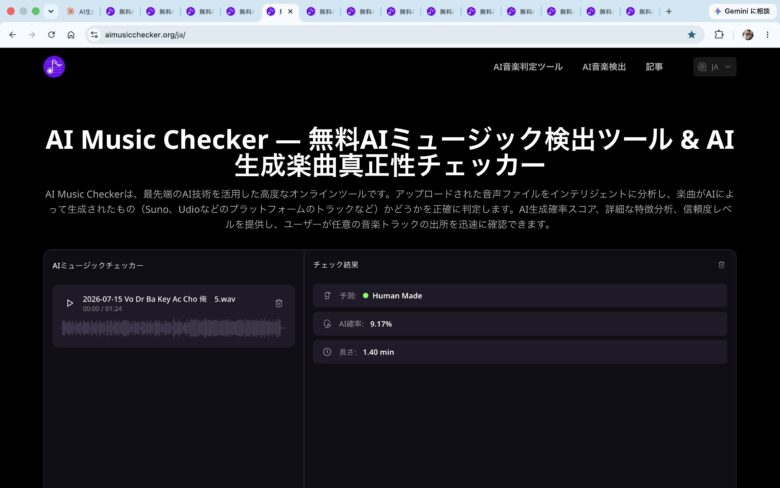The height and width of the screenshot is (488, 780).
Task: Switch to the first tab labeled AI生
Action: (80, 11)
